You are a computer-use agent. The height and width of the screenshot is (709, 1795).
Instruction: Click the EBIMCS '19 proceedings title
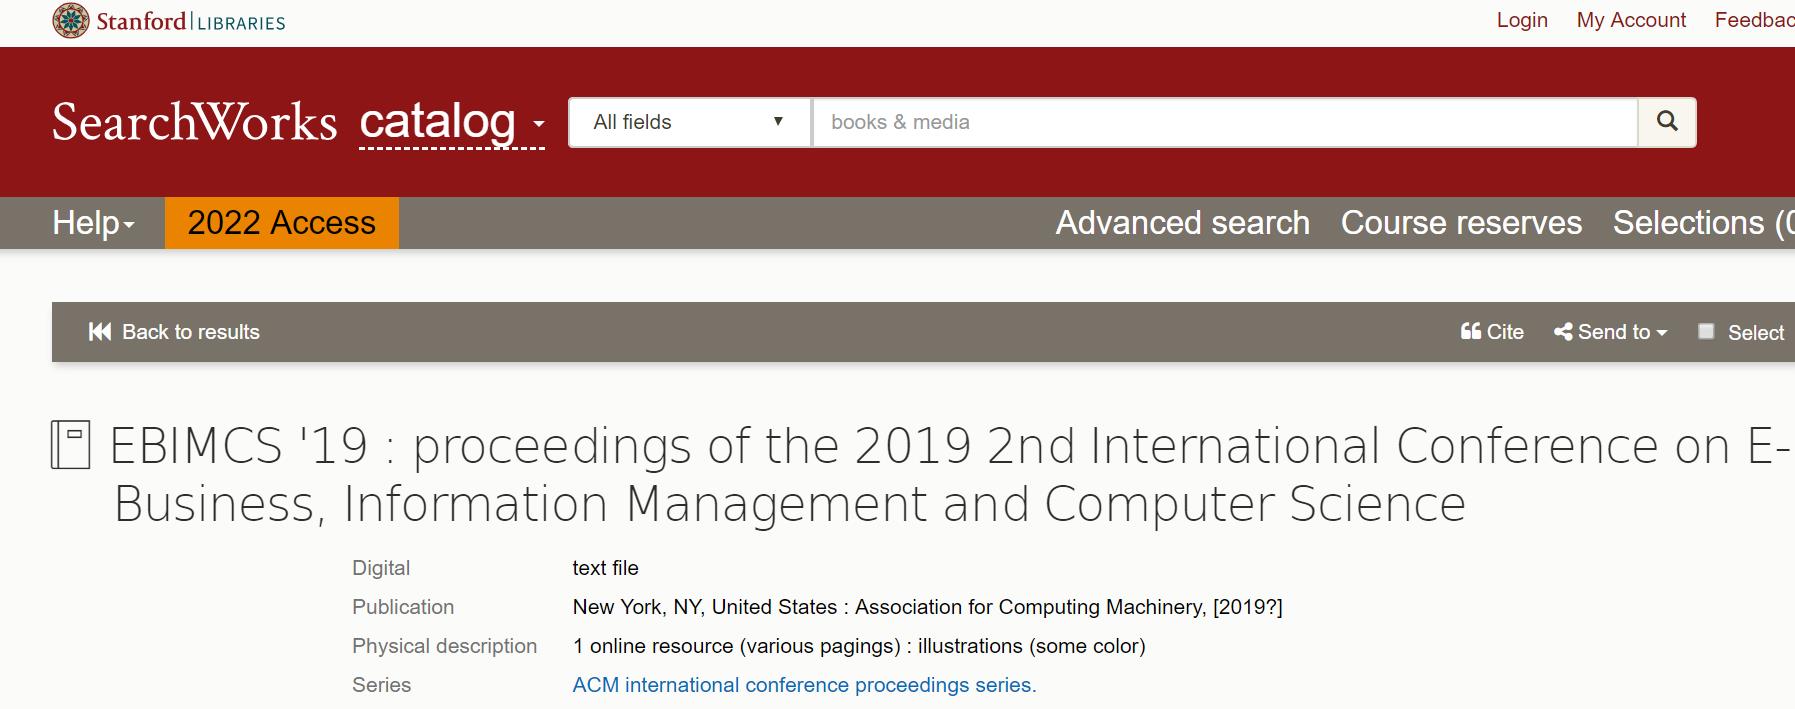[x=950, y=474]
